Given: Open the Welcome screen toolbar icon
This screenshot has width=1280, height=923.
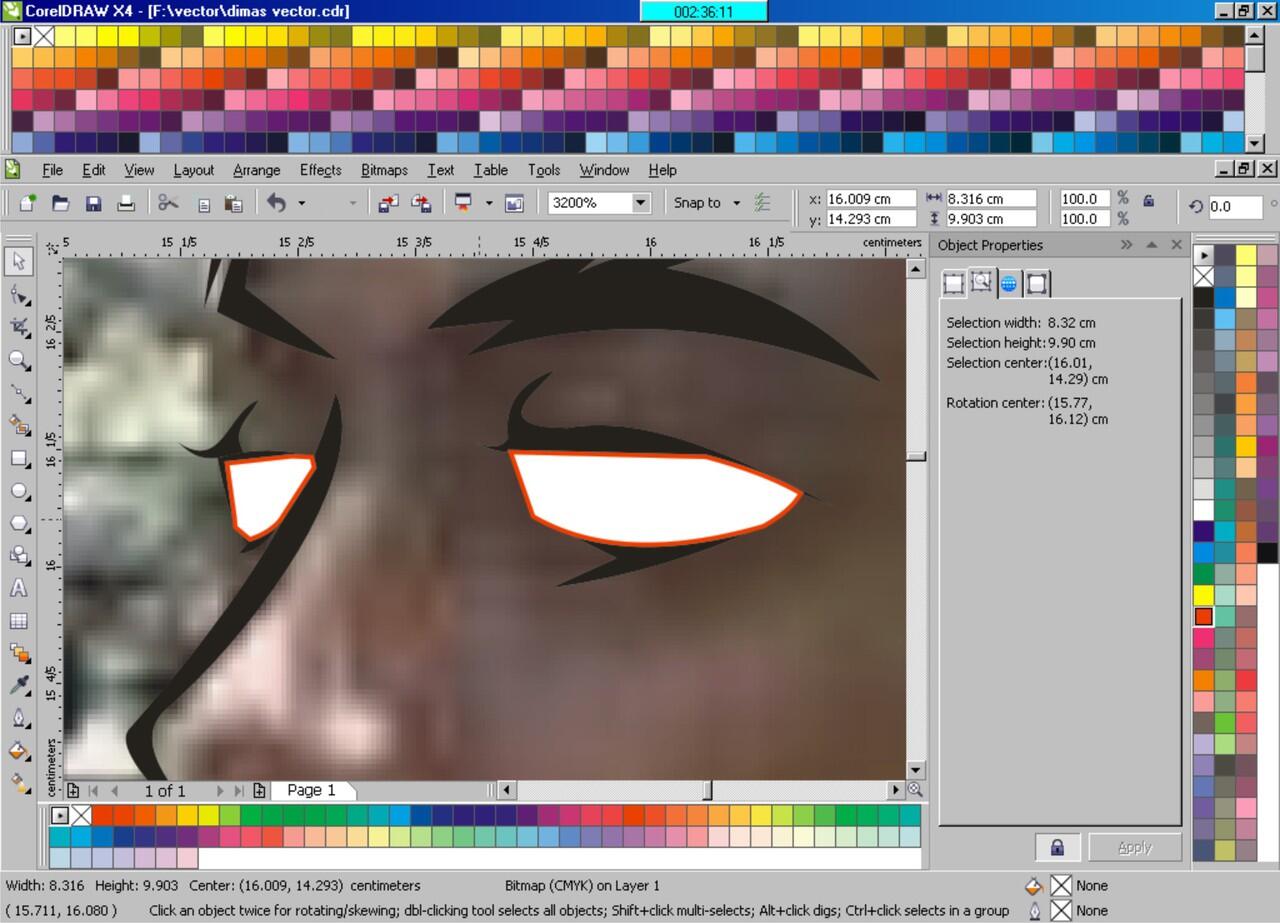Looking at the screenshot, I should (515, 203).
